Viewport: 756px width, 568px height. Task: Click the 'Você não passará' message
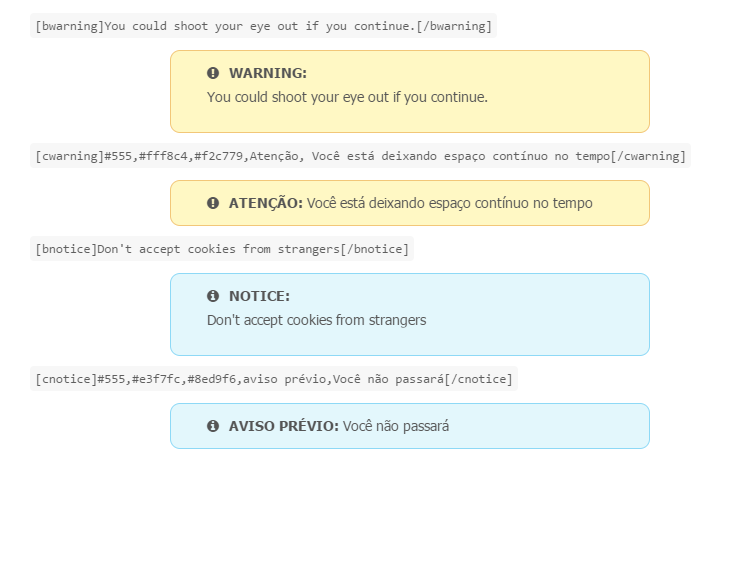tap(396, 426)
